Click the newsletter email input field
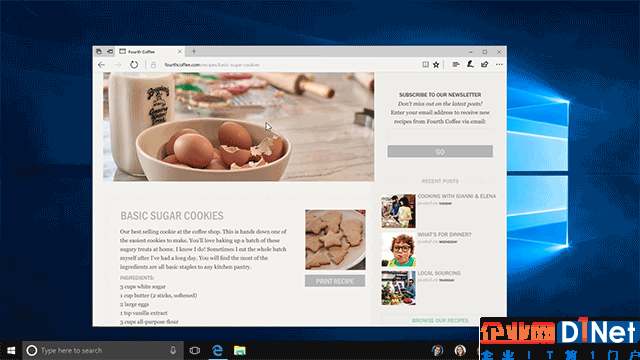Screen dimensions: 640x360 [440, 135]
